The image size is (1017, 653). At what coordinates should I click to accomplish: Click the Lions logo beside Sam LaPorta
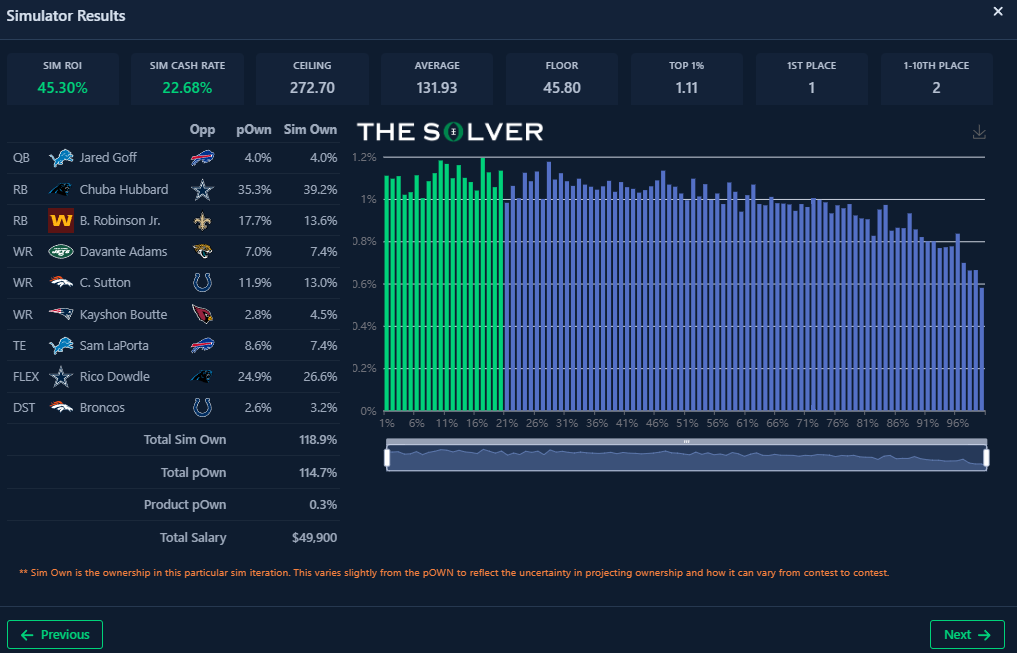tap(61, 346)
